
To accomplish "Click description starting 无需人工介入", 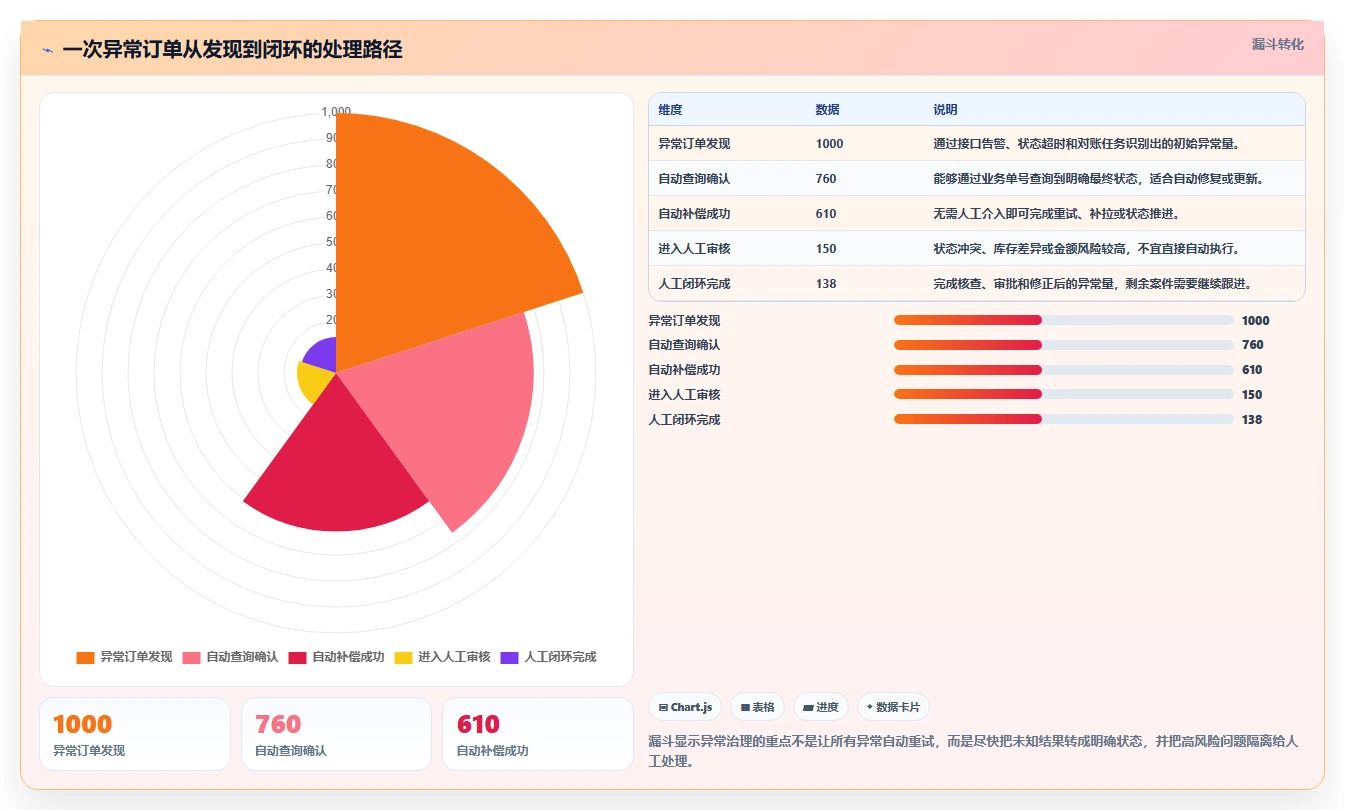I will pyautogui.click(x=1057, y=214).
